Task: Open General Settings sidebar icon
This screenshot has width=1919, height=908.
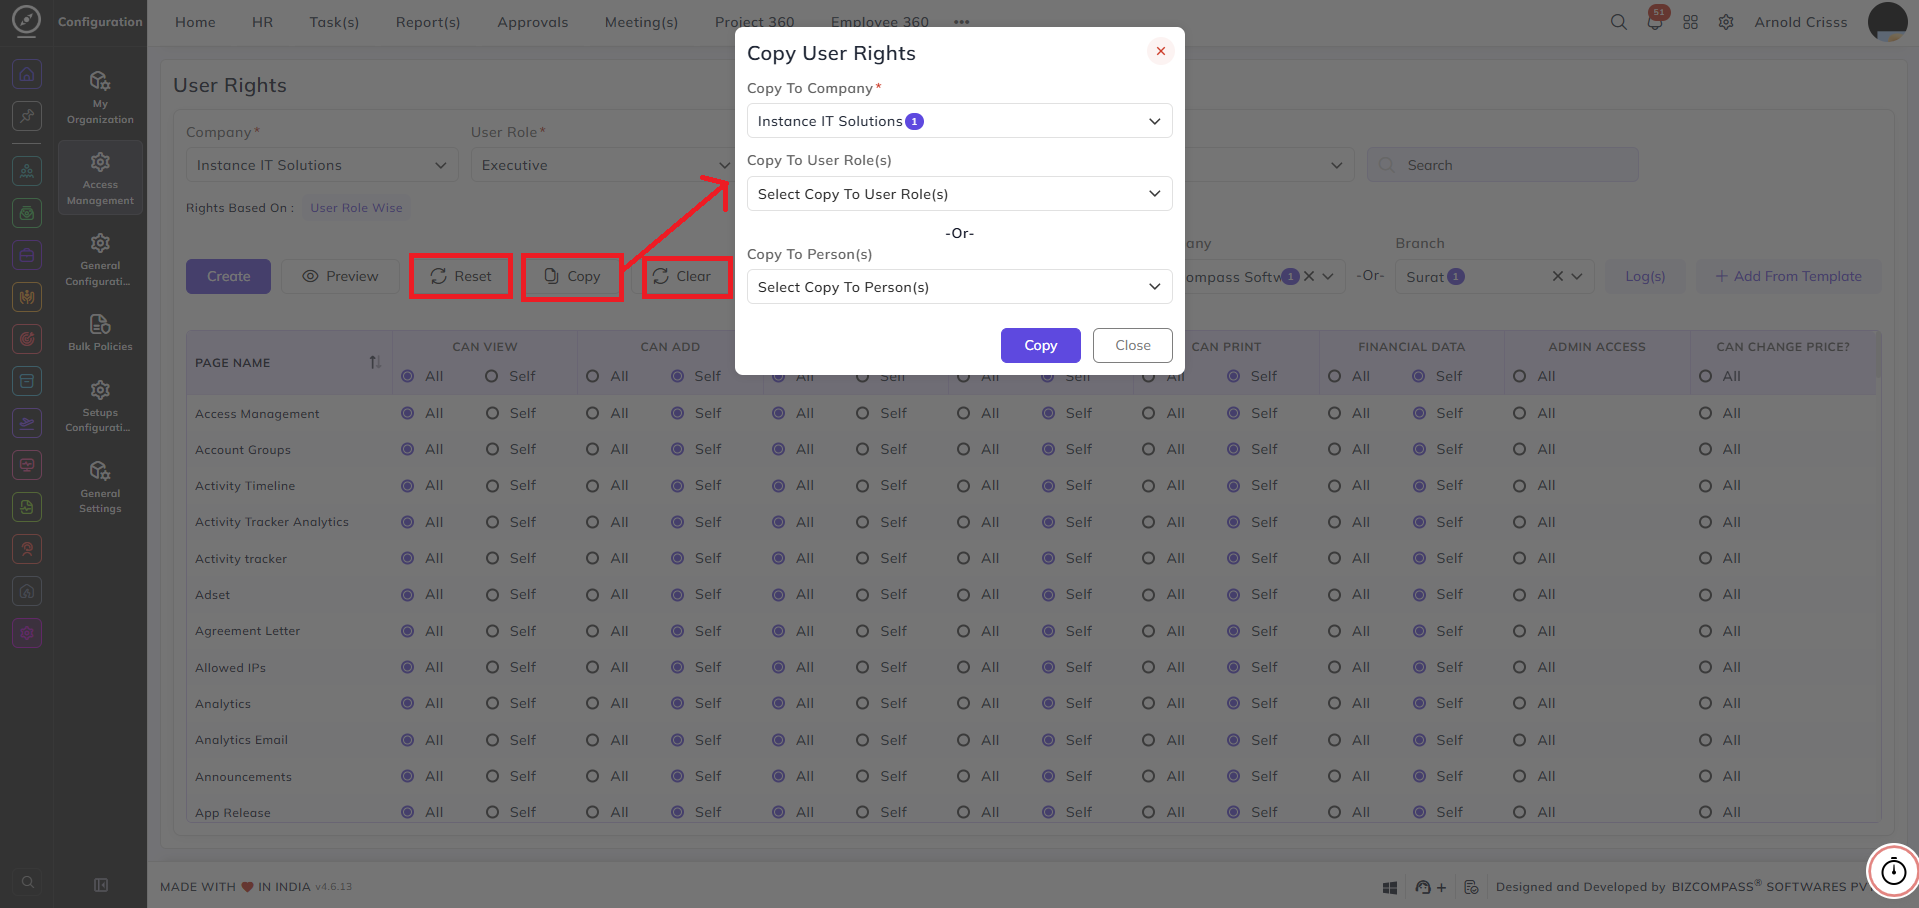Action: [100, 487]
